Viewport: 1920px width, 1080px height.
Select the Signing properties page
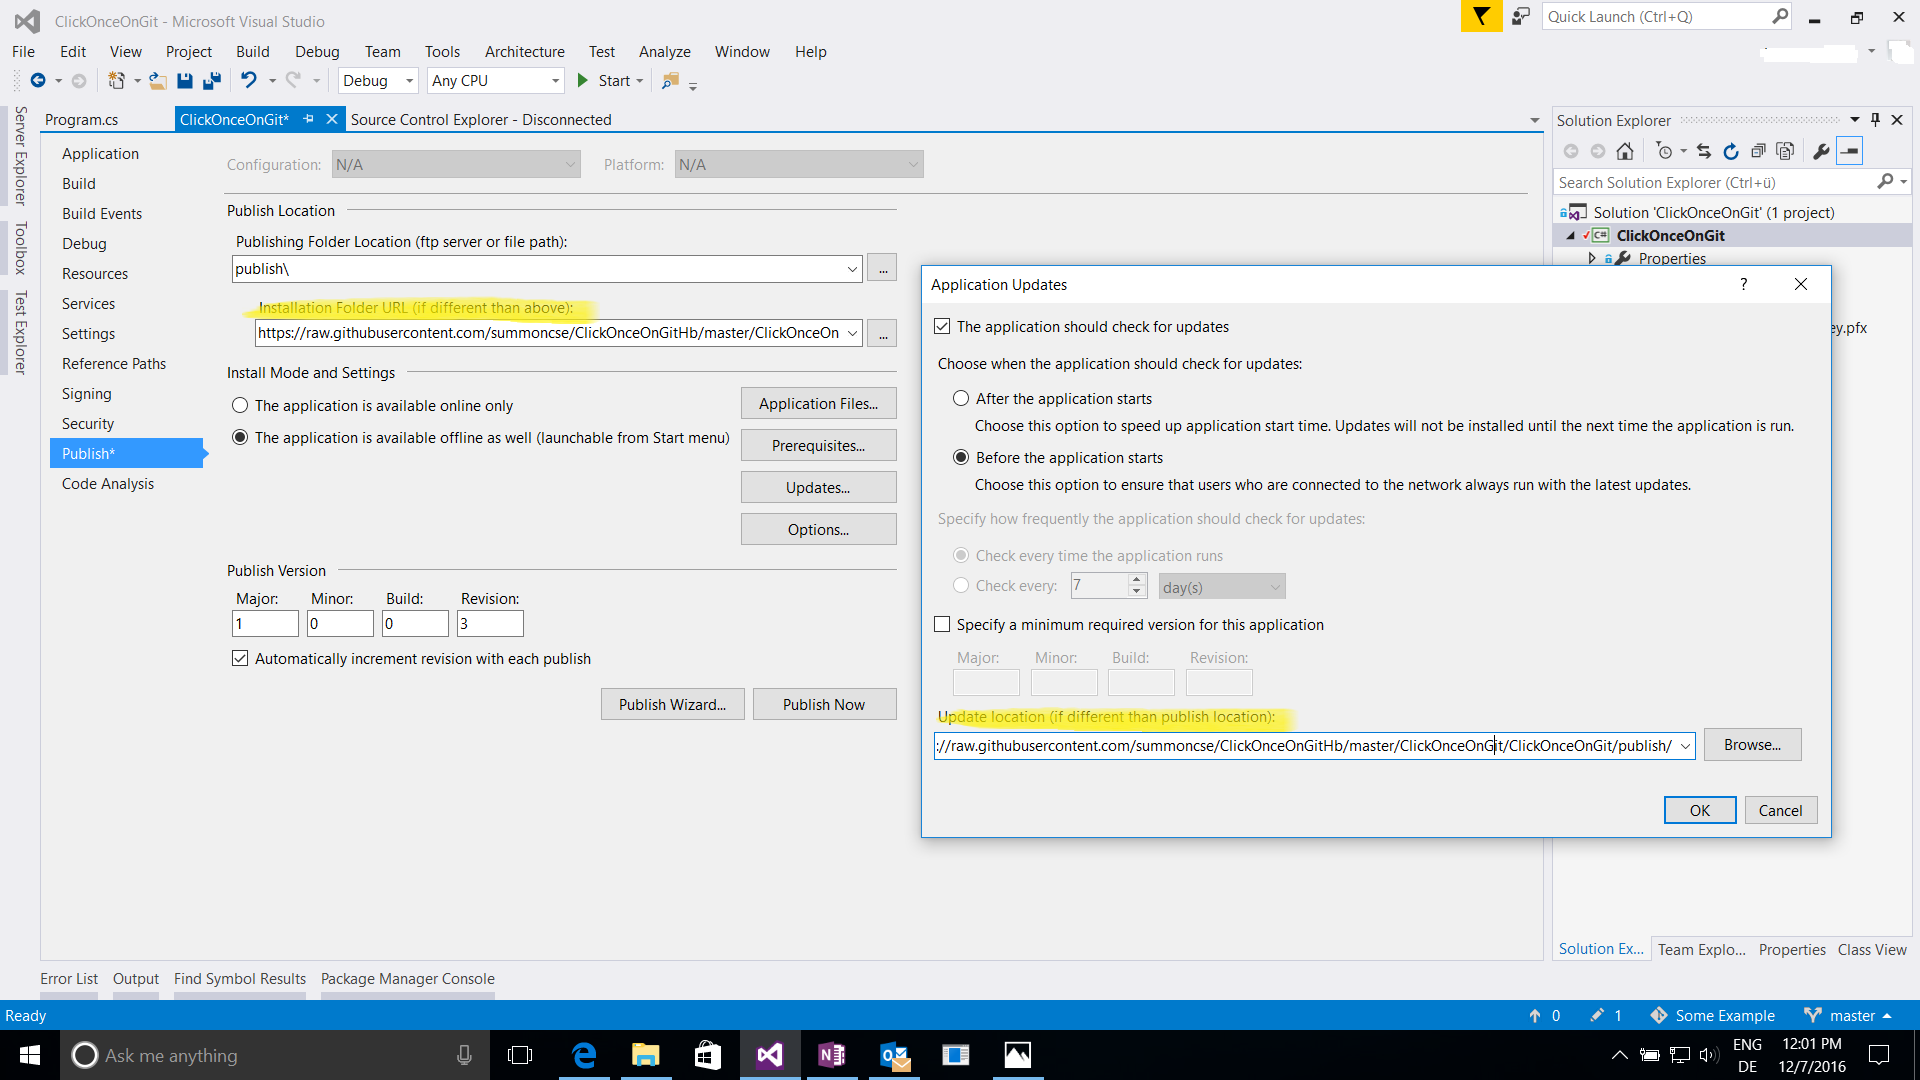(x=87, y=393)
